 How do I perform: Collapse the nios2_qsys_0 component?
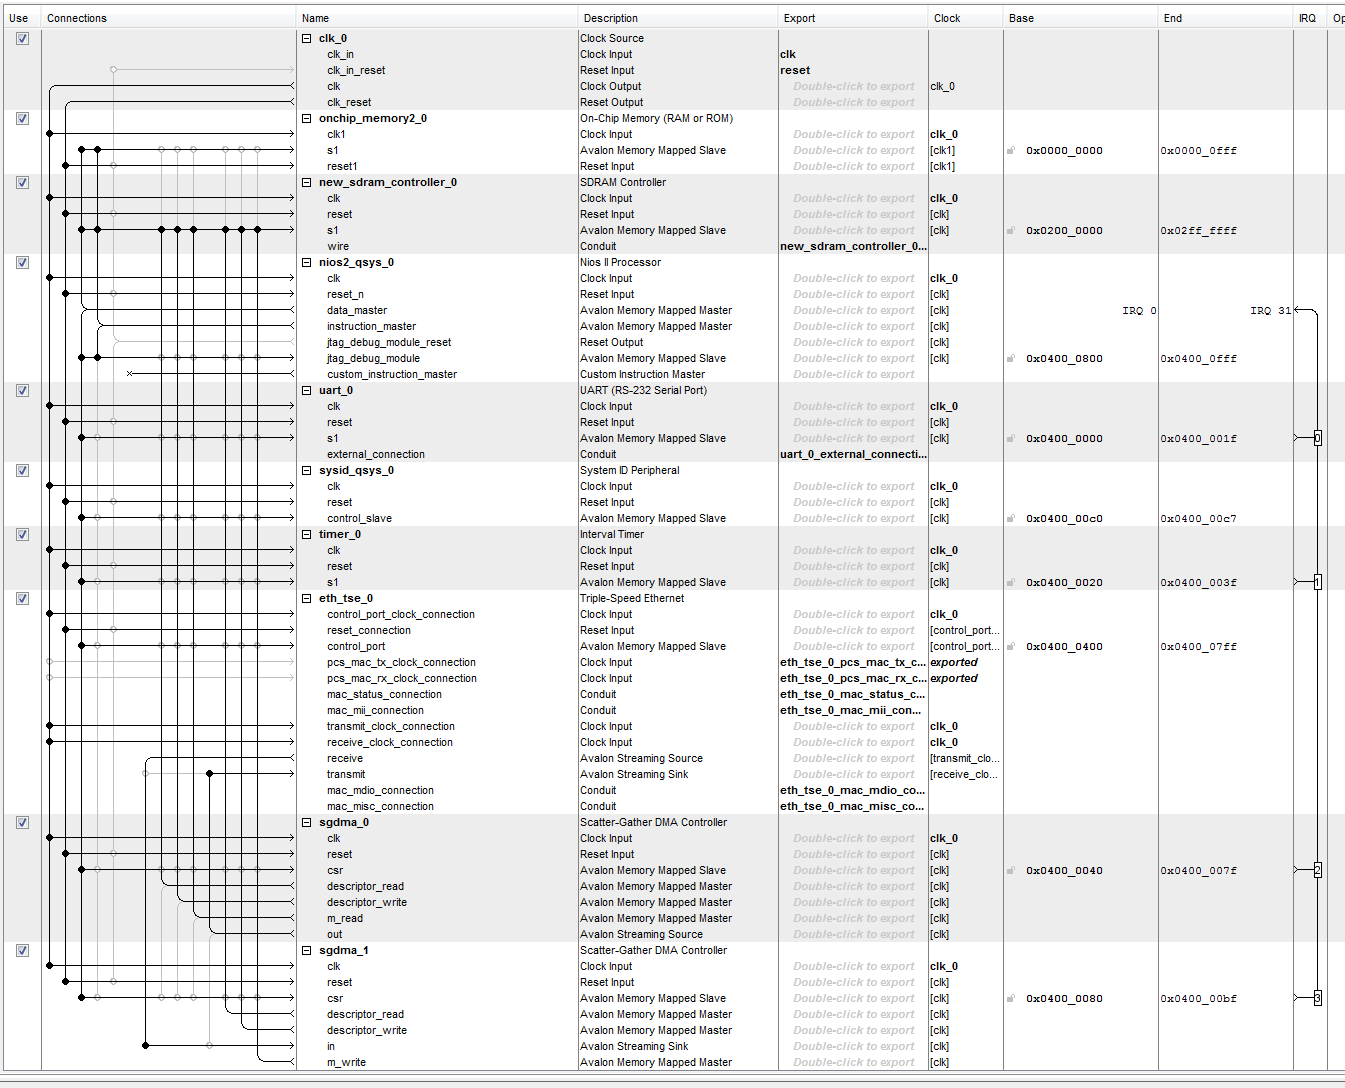point(307,262)
